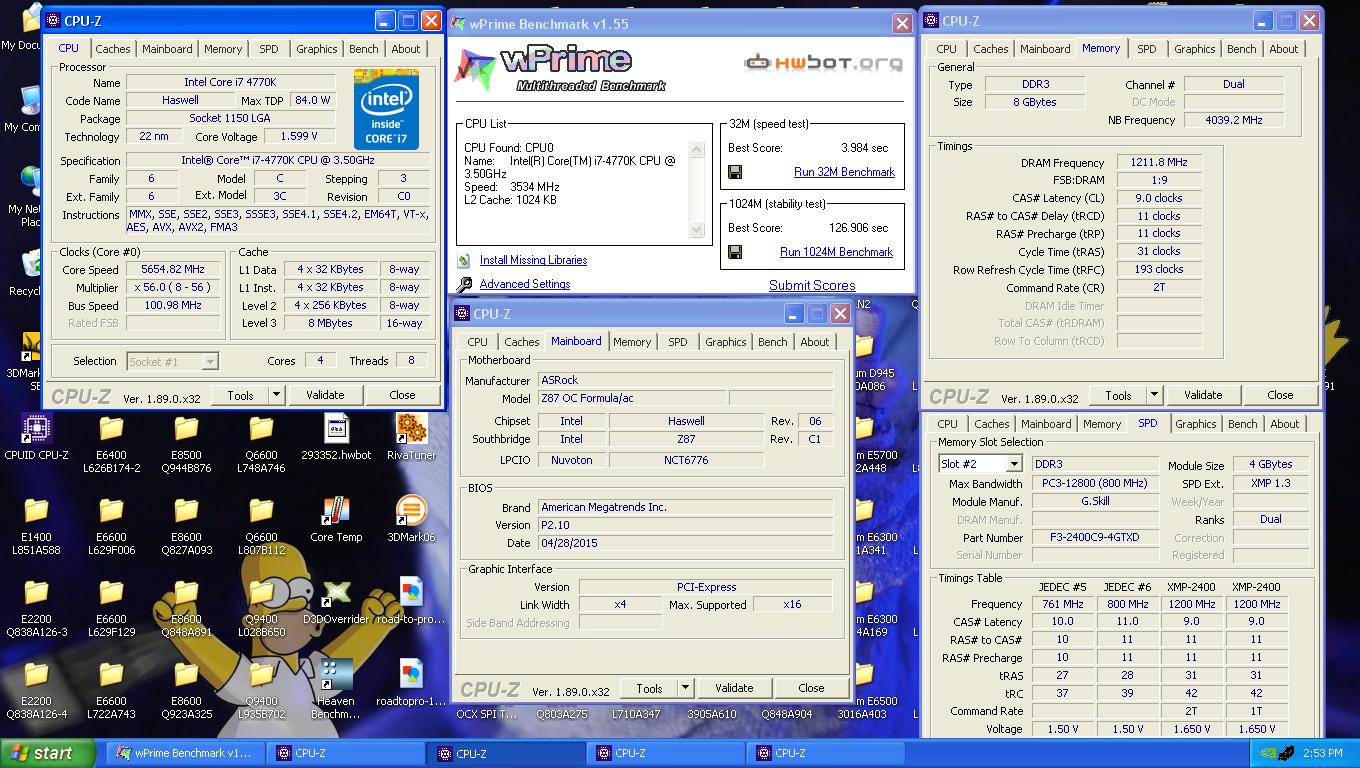This screenshot has height=768, width=1360.
Task: Open the RivaTuner desktop shortcut
Action: (411, 430)
